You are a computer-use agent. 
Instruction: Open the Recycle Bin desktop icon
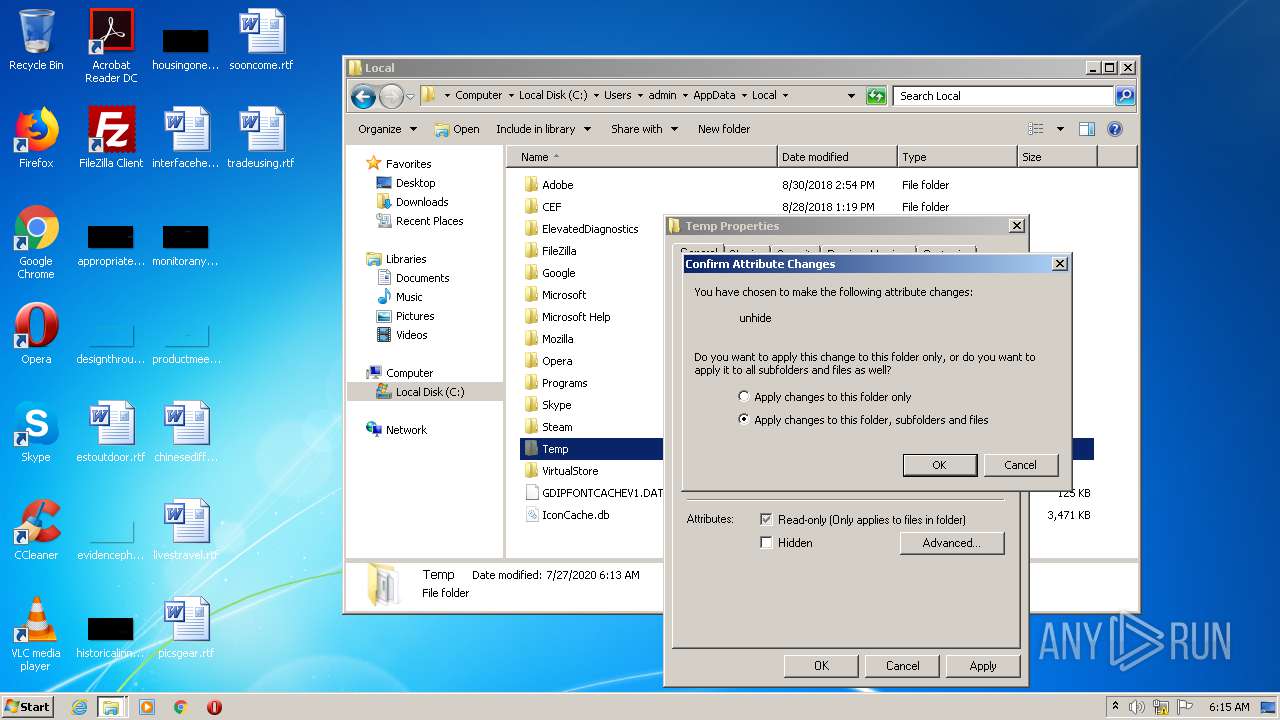[x=36, y=40]
